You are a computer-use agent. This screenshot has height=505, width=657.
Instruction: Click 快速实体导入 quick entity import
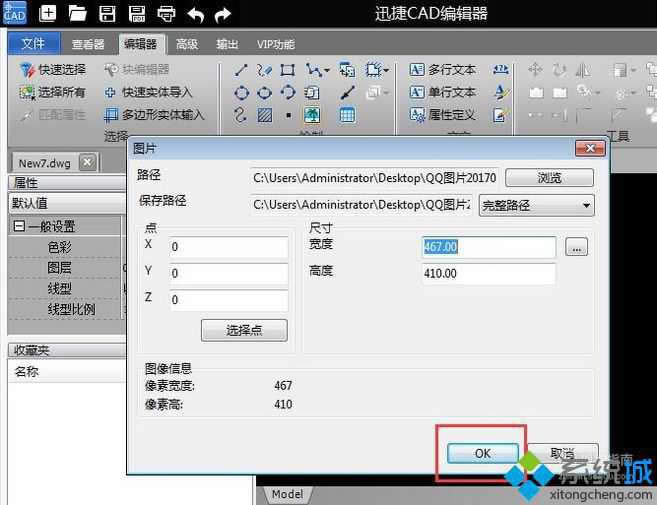pyautogui.click(x=148, y=92)
